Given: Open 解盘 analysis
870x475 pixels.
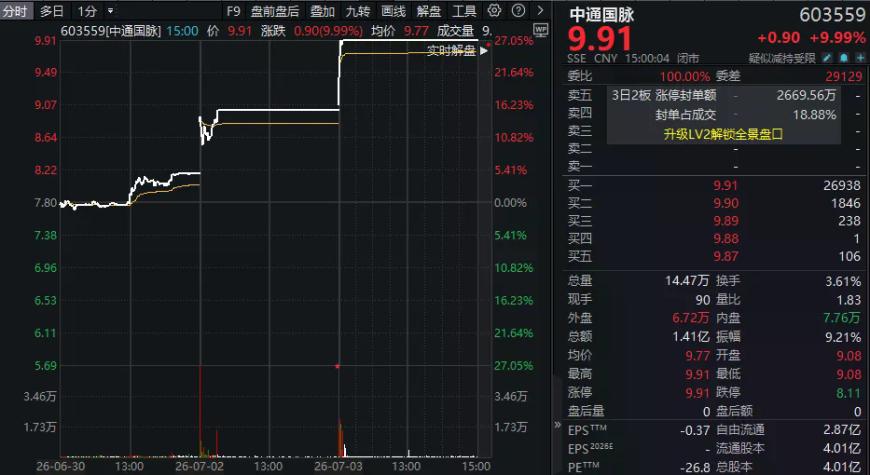Looking at the screenshot, I should (429, 11).
